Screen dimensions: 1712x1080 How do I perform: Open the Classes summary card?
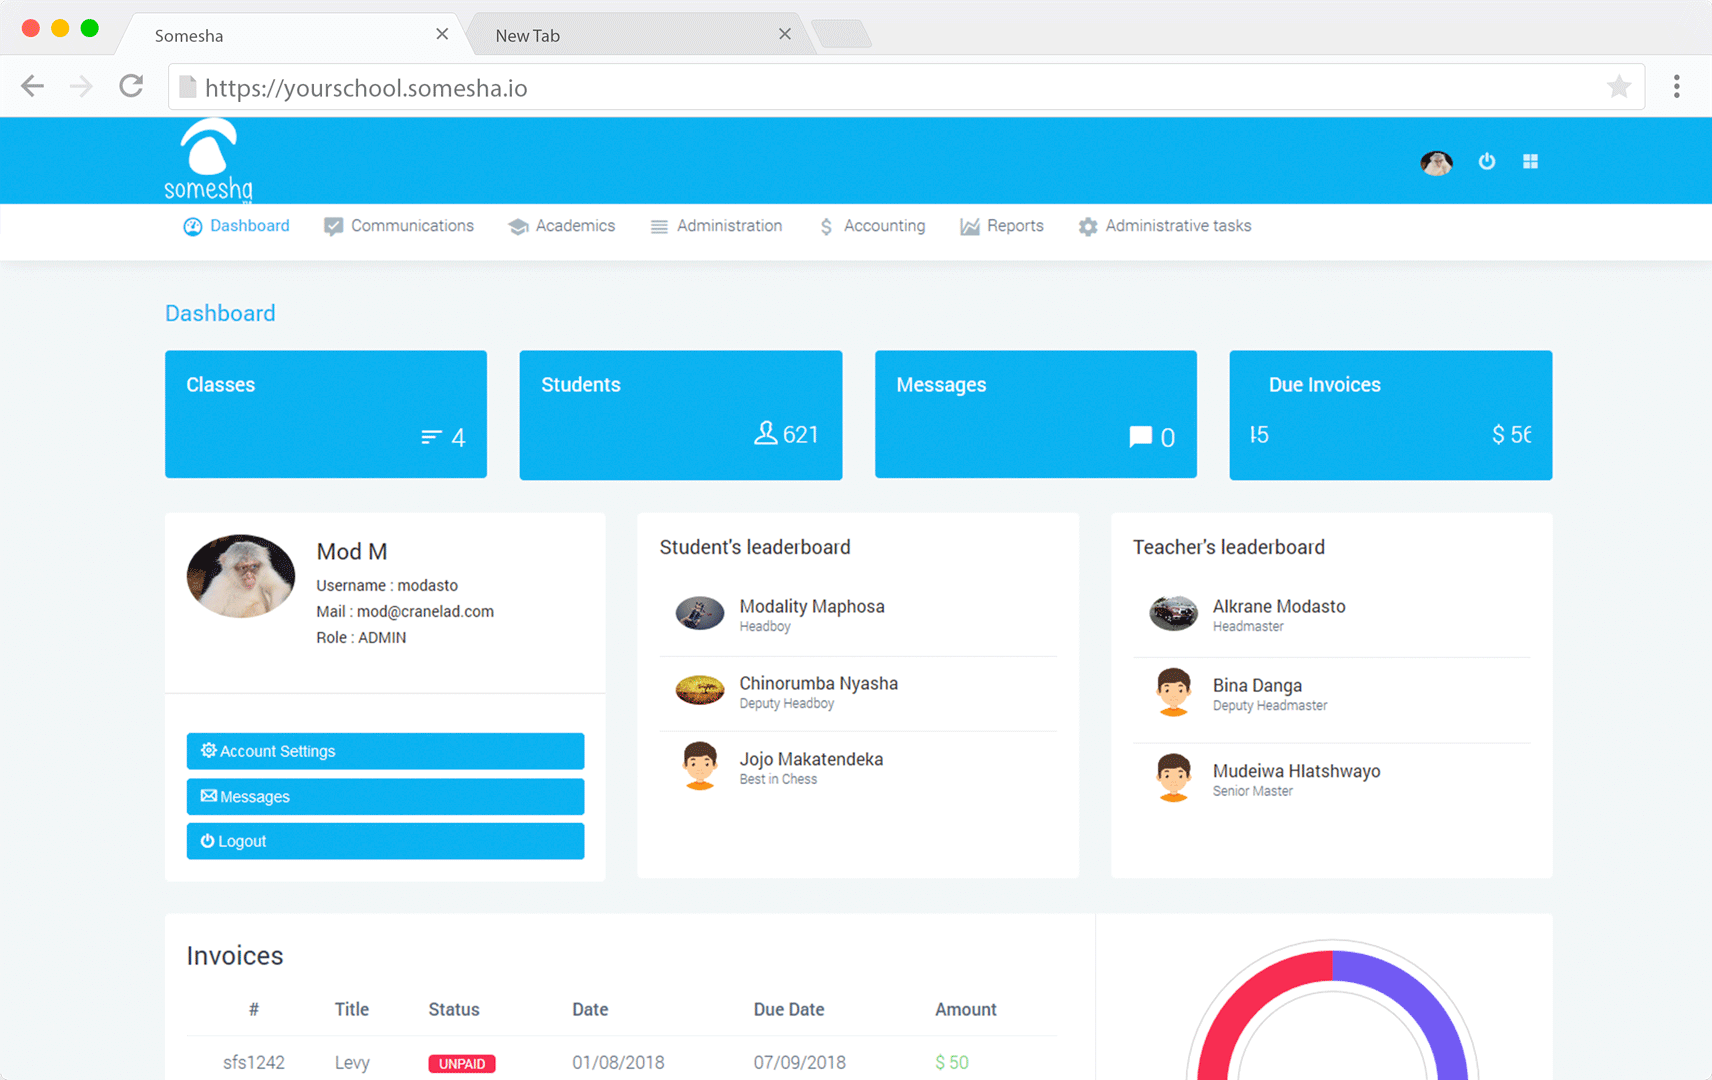[x=326, y=414]
